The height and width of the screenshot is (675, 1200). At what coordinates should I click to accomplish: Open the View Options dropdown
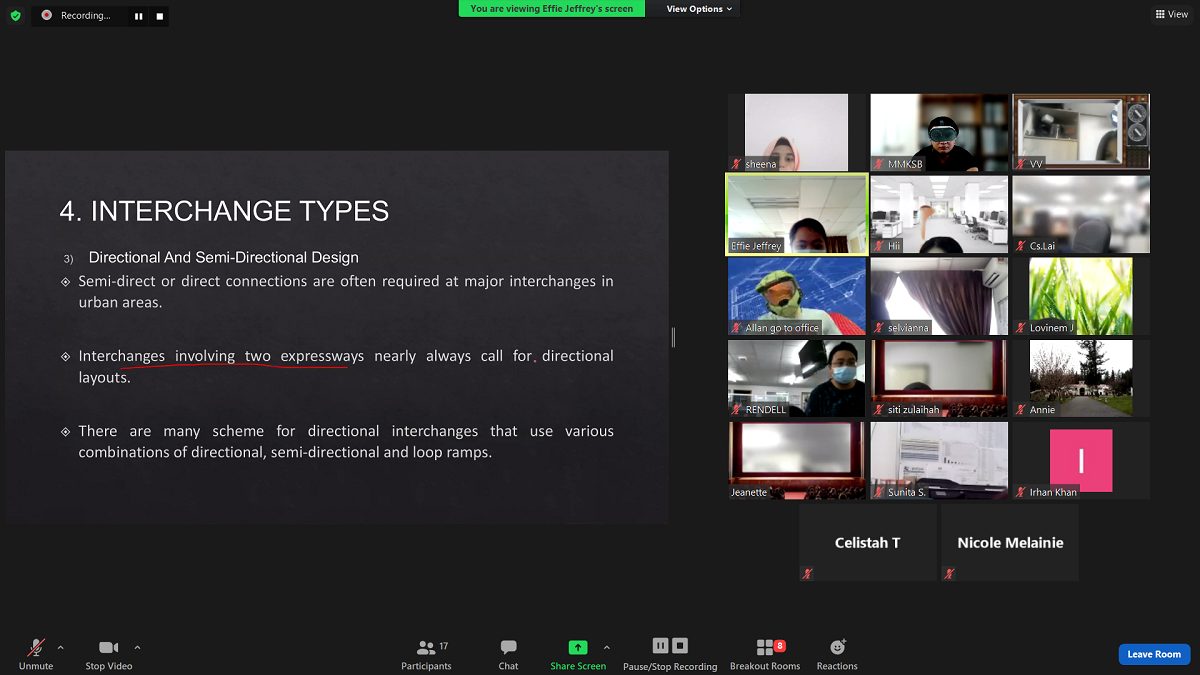point(699,9)
